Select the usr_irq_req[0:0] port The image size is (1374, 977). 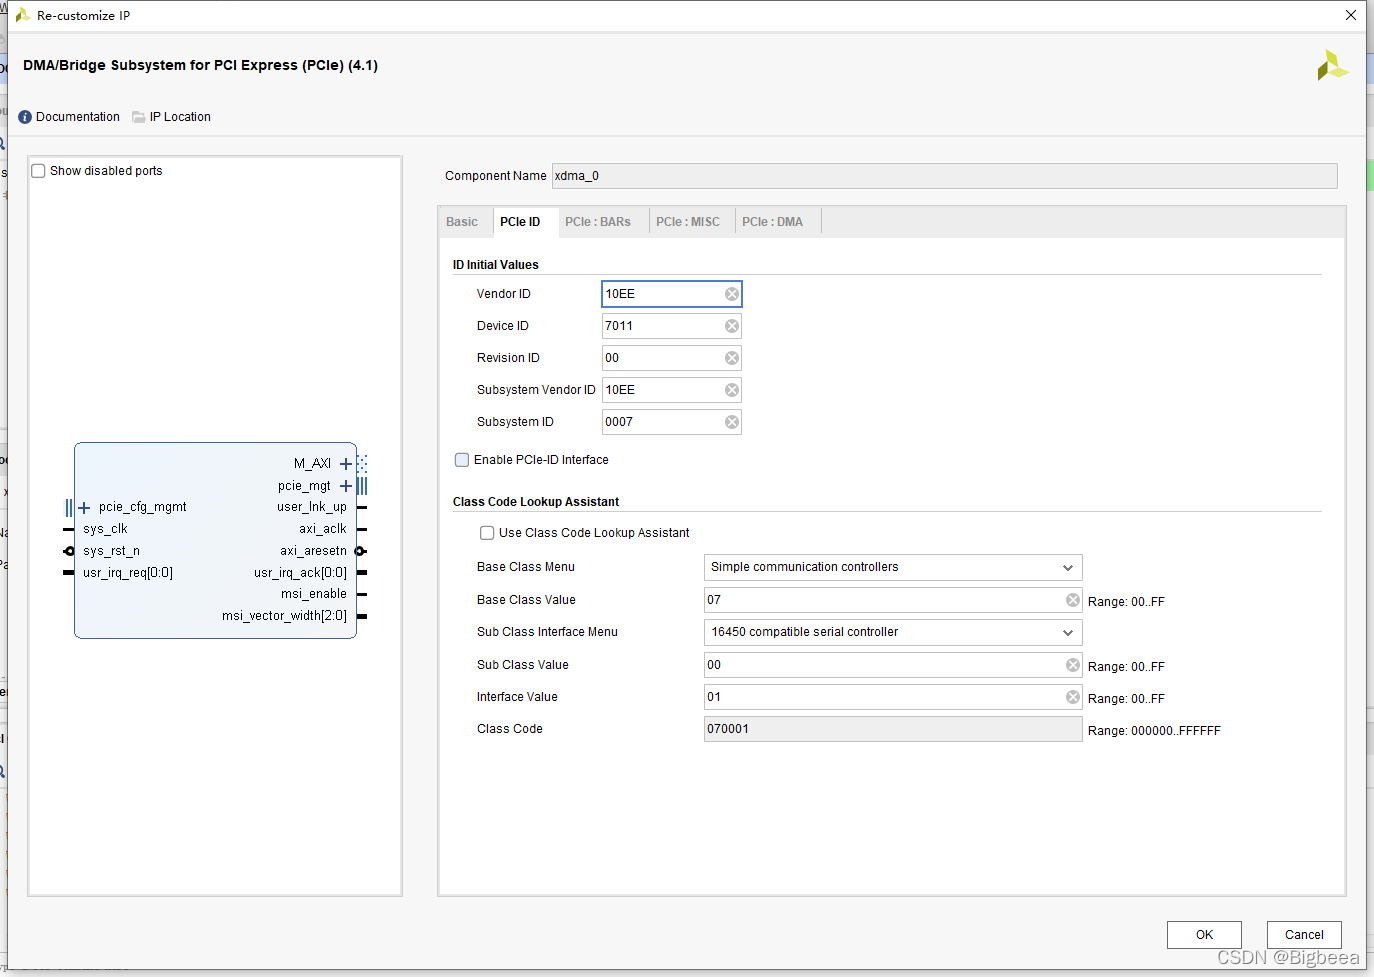click(128, 573)
